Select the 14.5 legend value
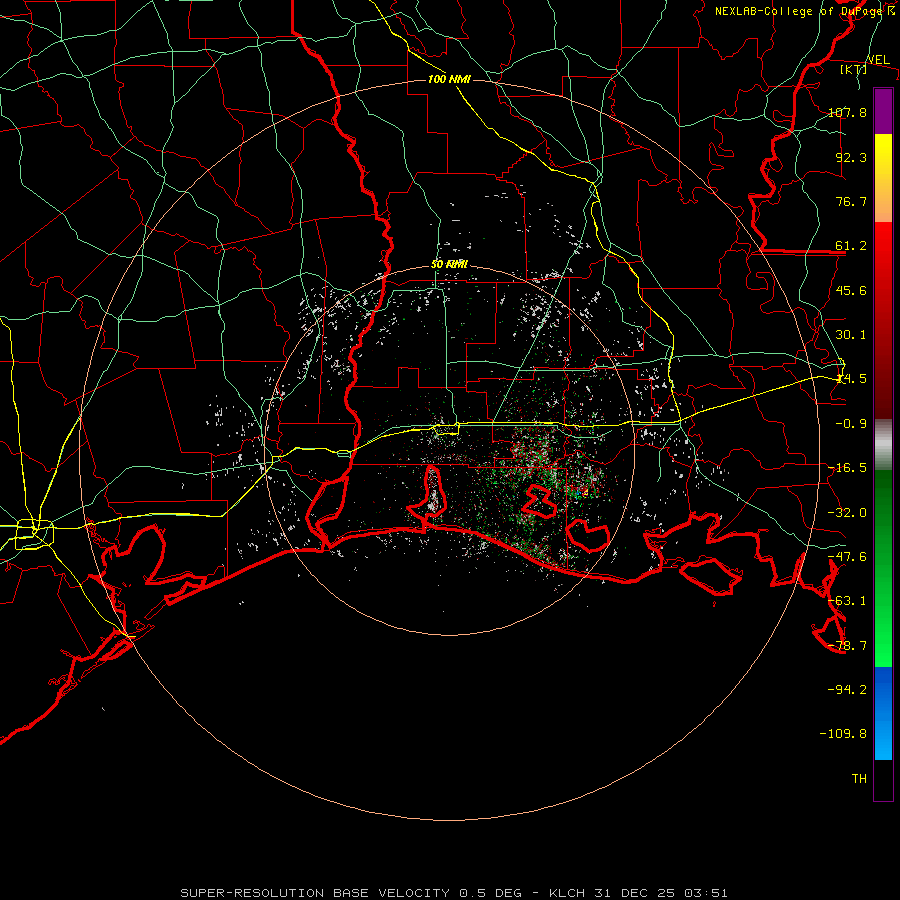This screenshot has height=900, width=900. [x=851, y=379]
